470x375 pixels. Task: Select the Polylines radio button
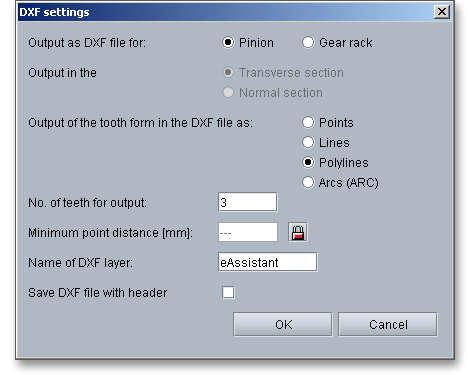coord(308,163)
